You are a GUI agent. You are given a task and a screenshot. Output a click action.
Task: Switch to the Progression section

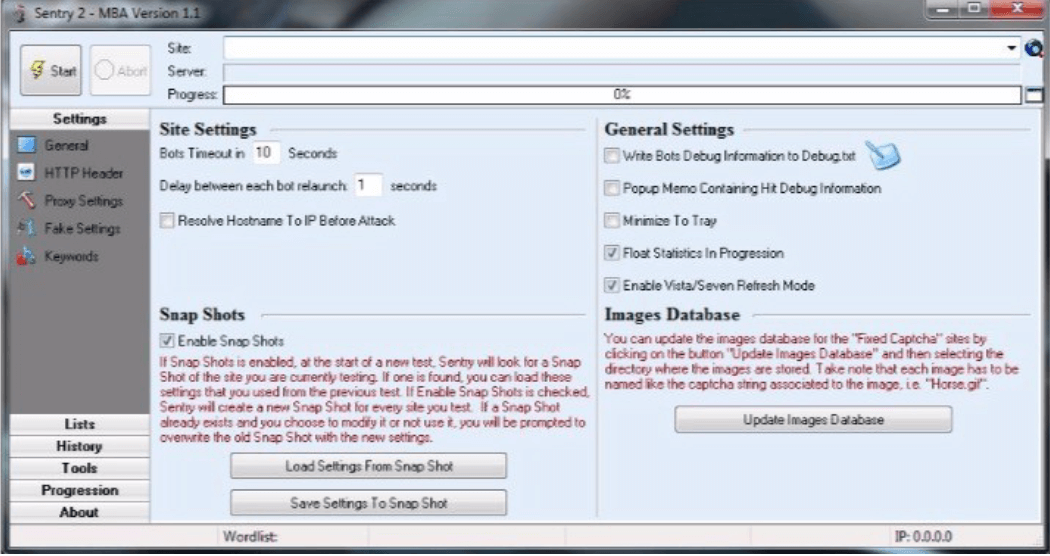point(79,491)
